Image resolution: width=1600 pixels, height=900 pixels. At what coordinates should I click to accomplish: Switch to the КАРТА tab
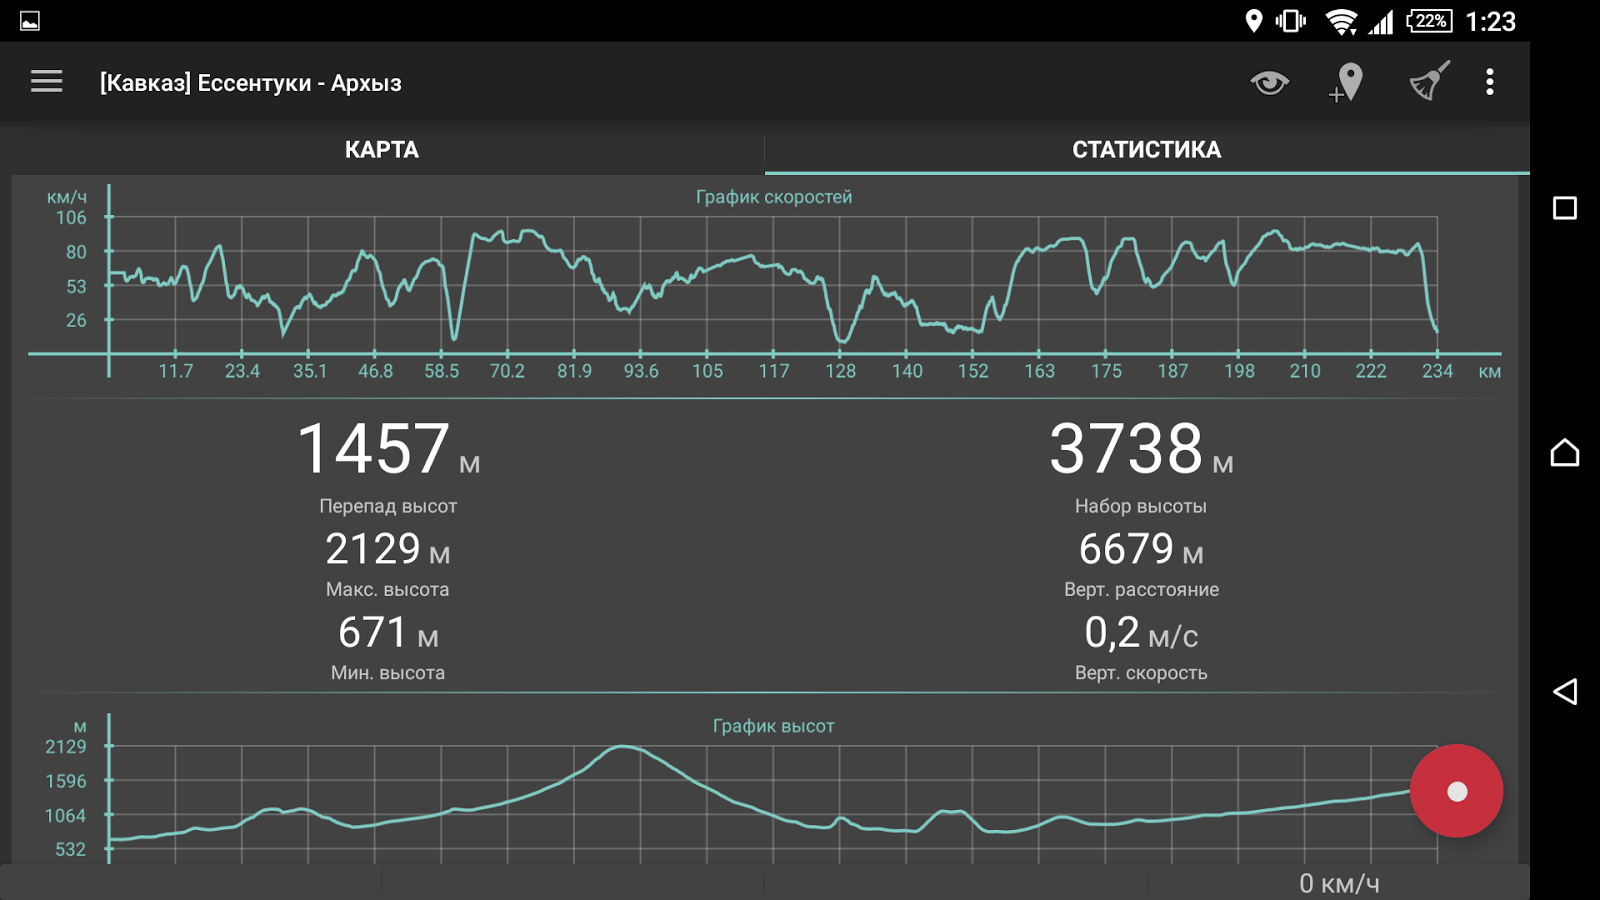click(382, 150)
